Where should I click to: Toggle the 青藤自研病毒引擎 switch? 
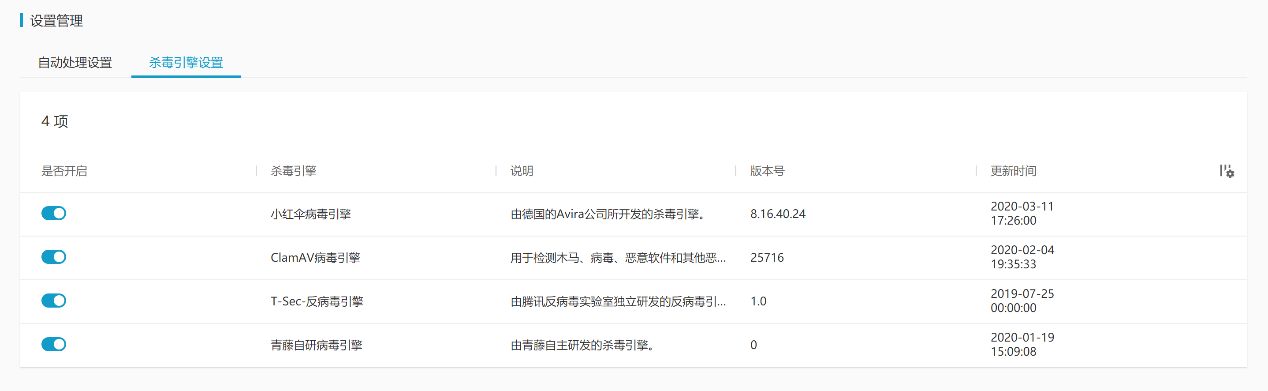pyautogui.click(x=53, y=344)
